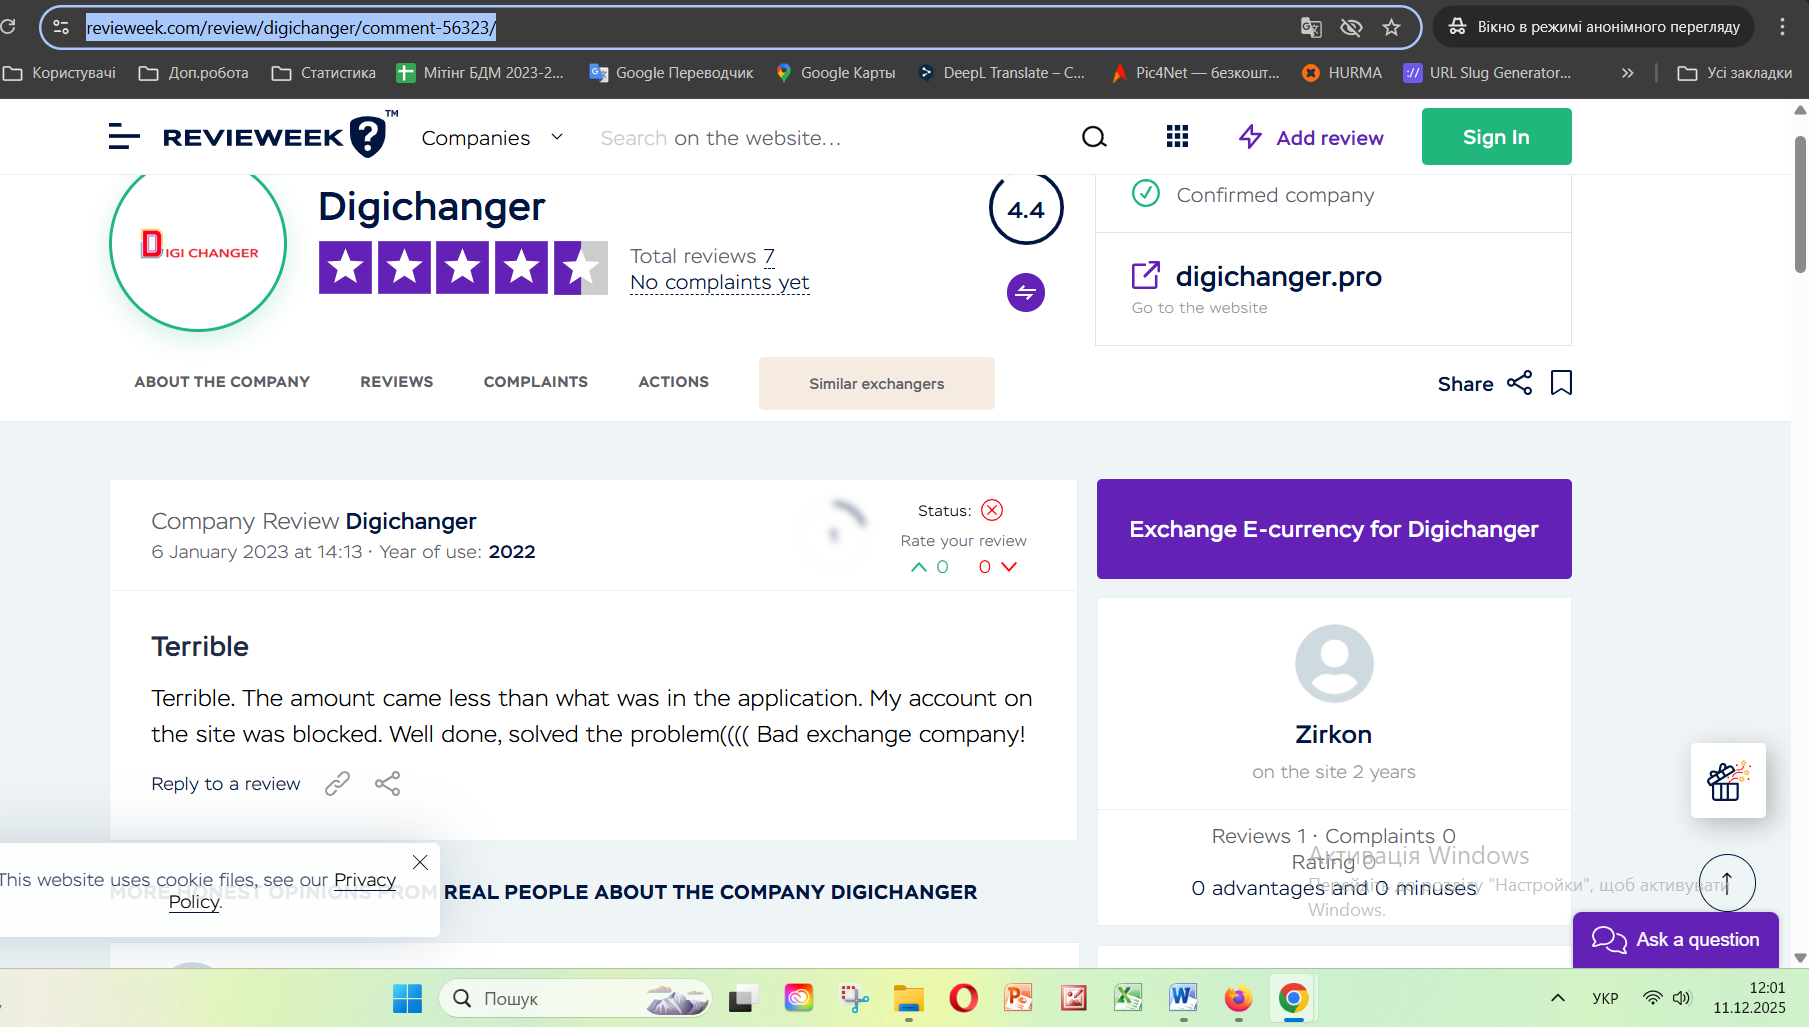Image resolution: width=1809 pixels, height=1027 pixels.
Task: Open Opera from the taskbar
Action: [963, 998]
